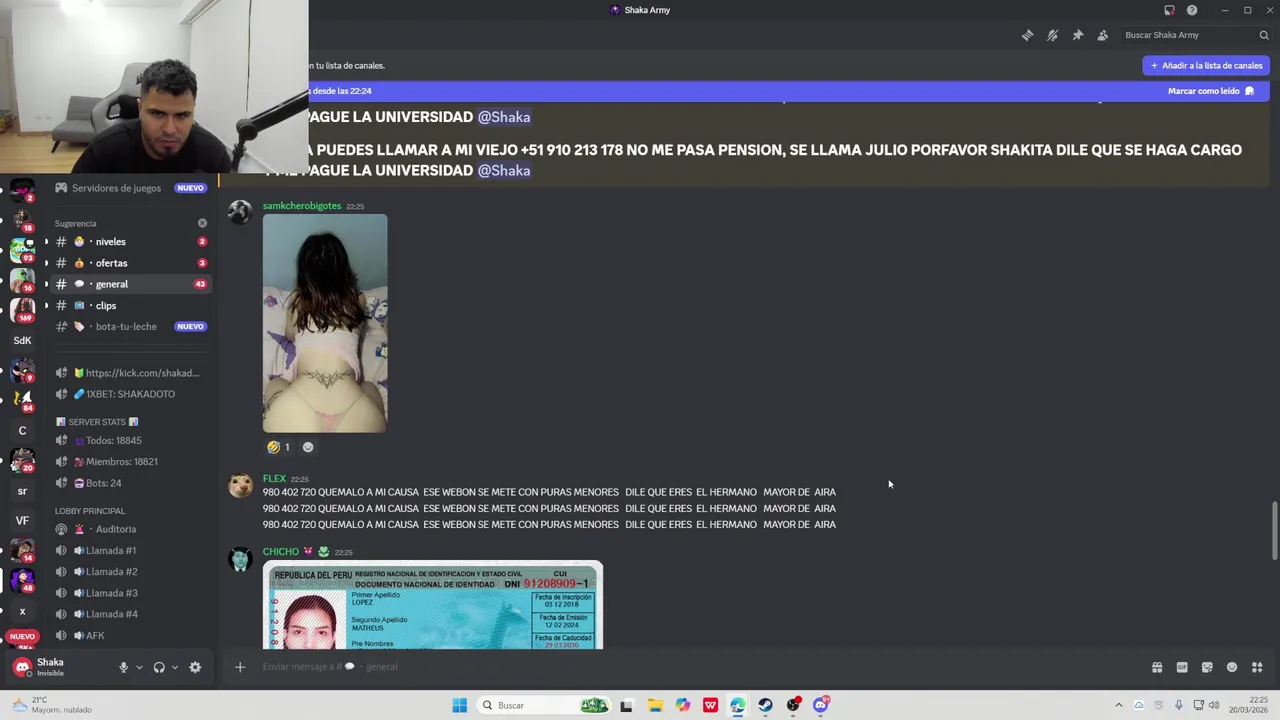This screenshot has height=720, width=1280.
Task: Join voice channel Llamada #4
Action: (130, 614)
